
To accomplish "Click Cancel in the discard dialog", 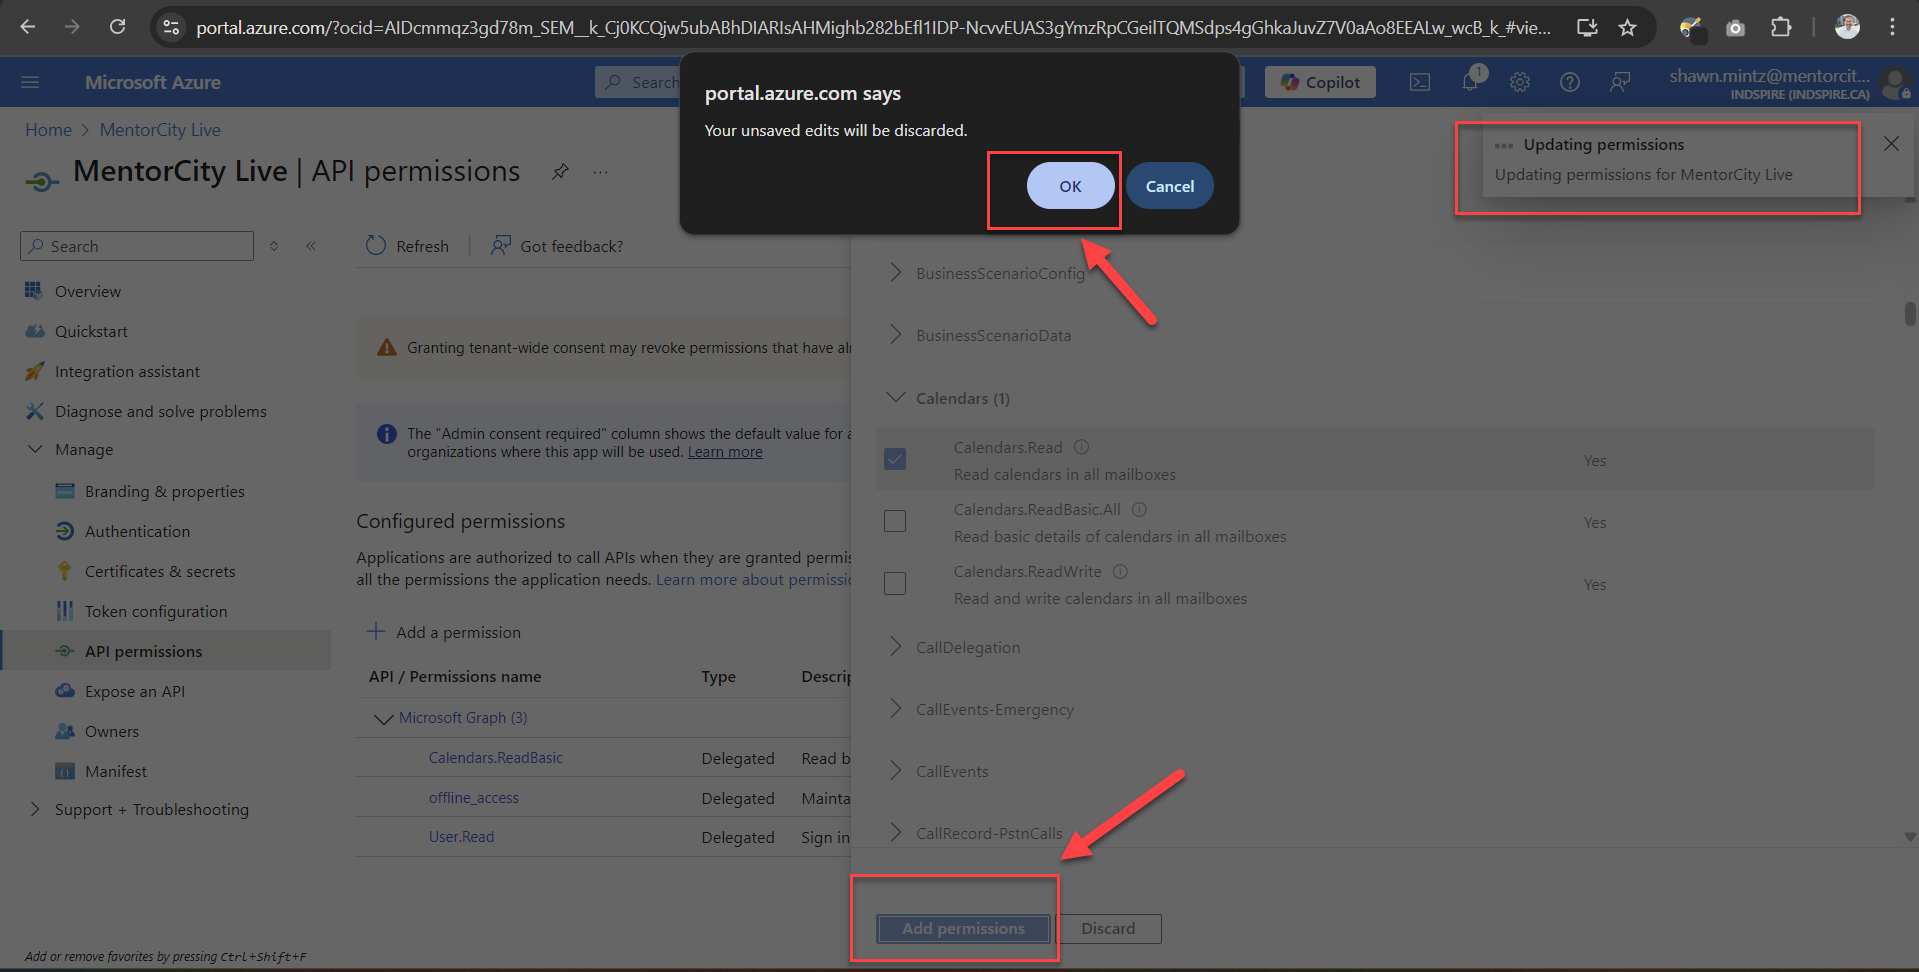I will 1169,186.
